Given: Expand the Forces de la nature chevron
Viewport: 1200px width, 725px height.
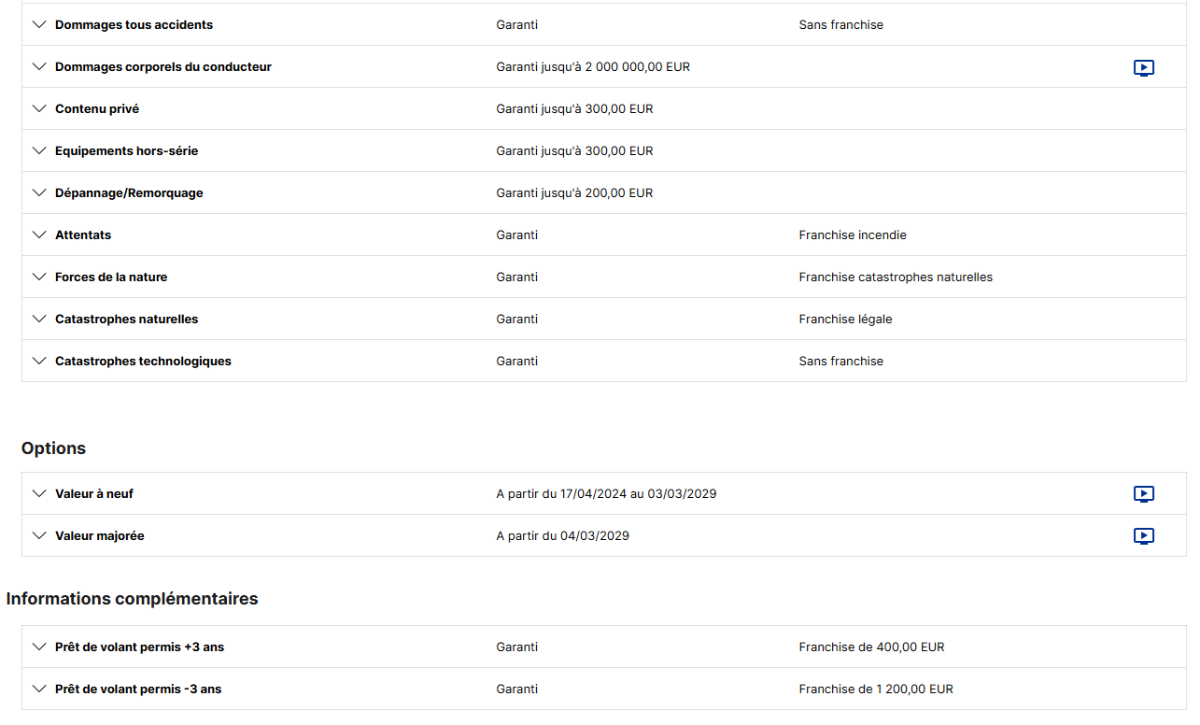Looking at the screenshot, I should (x=39, y=277).
